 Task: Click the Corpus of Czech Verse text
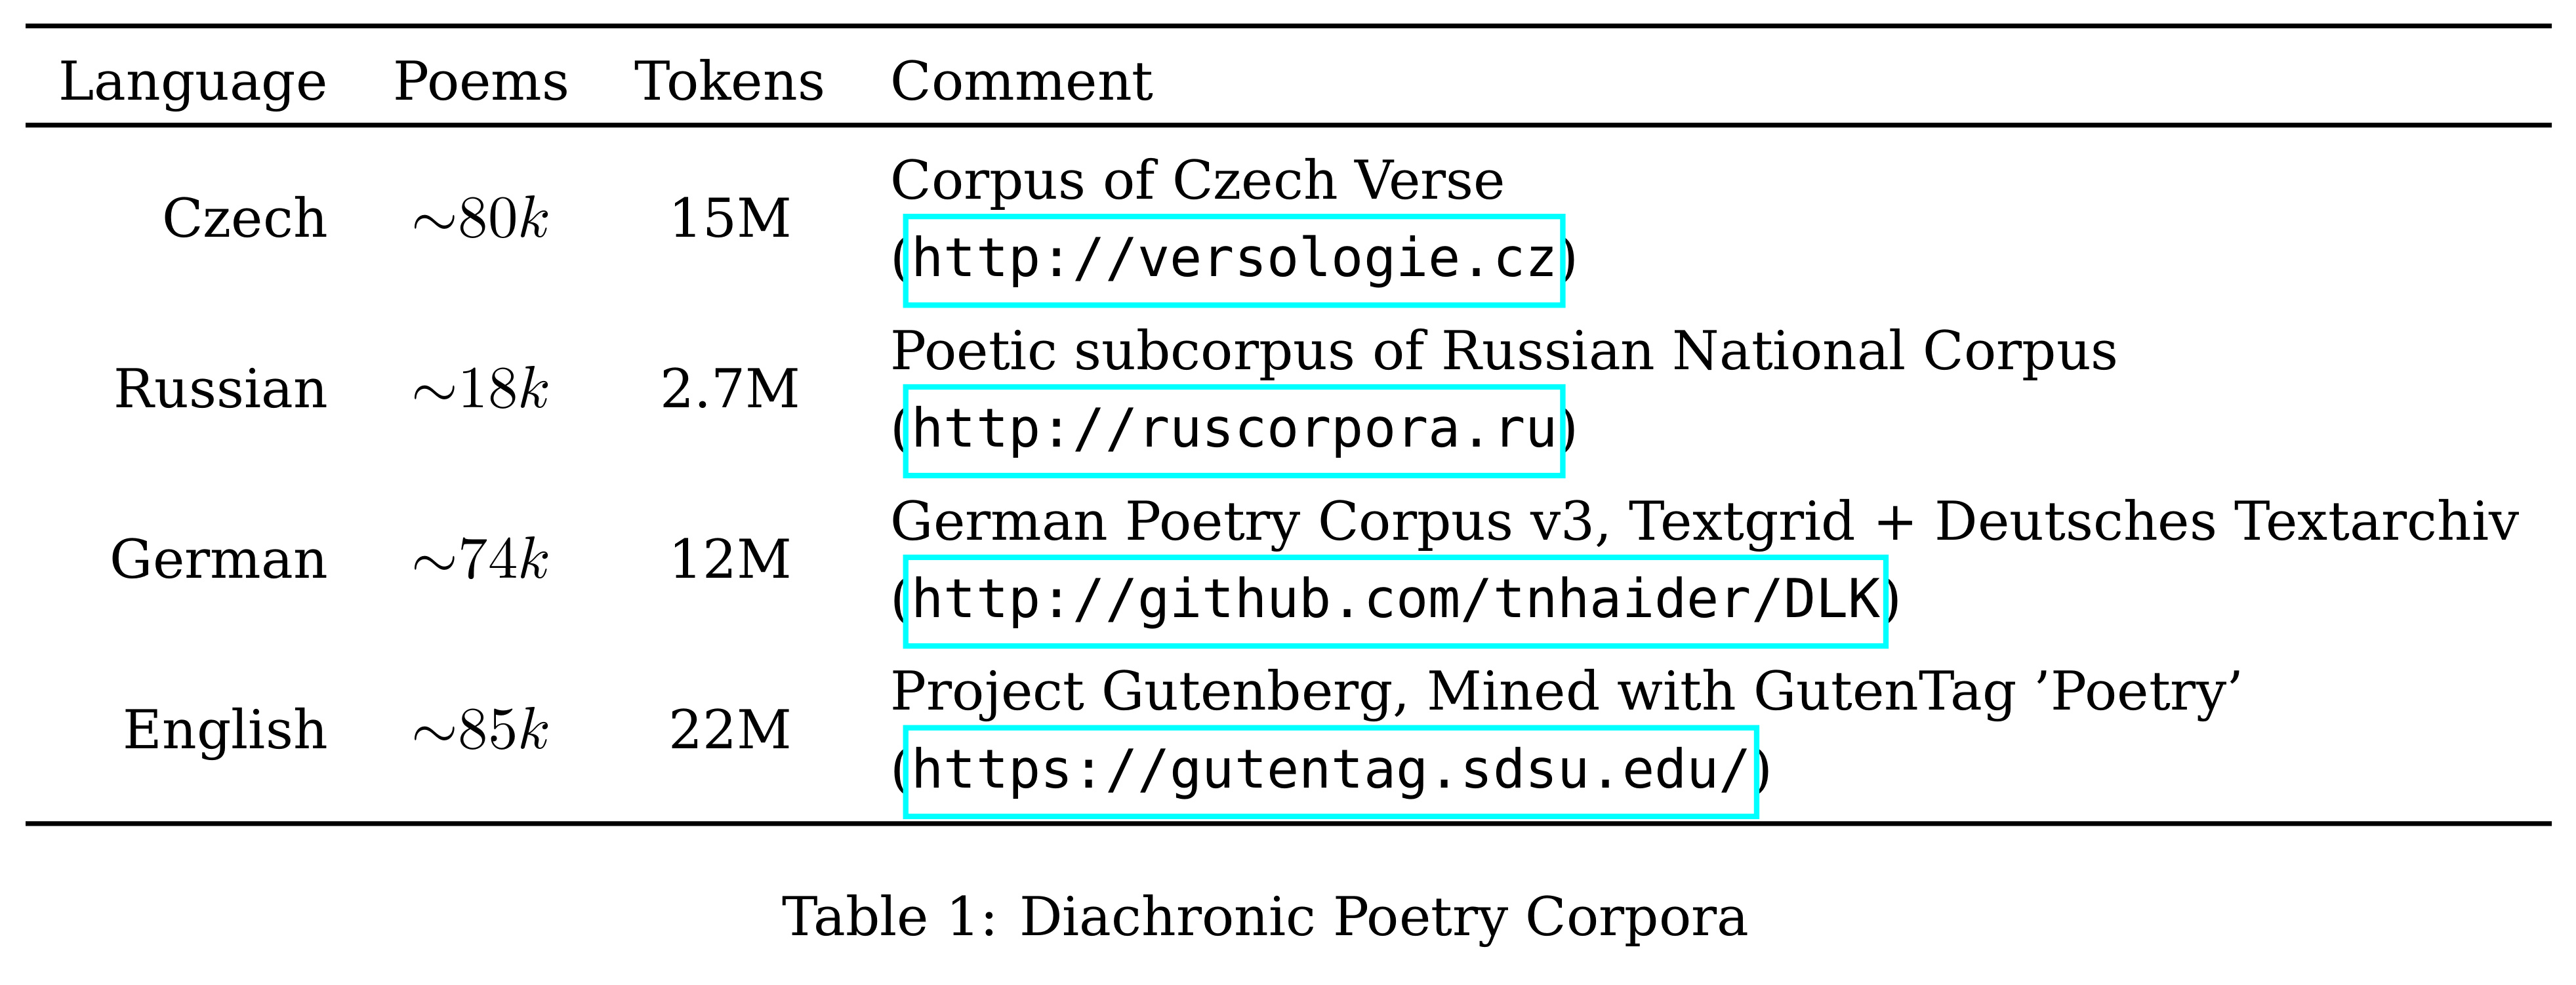[1197, 181]
